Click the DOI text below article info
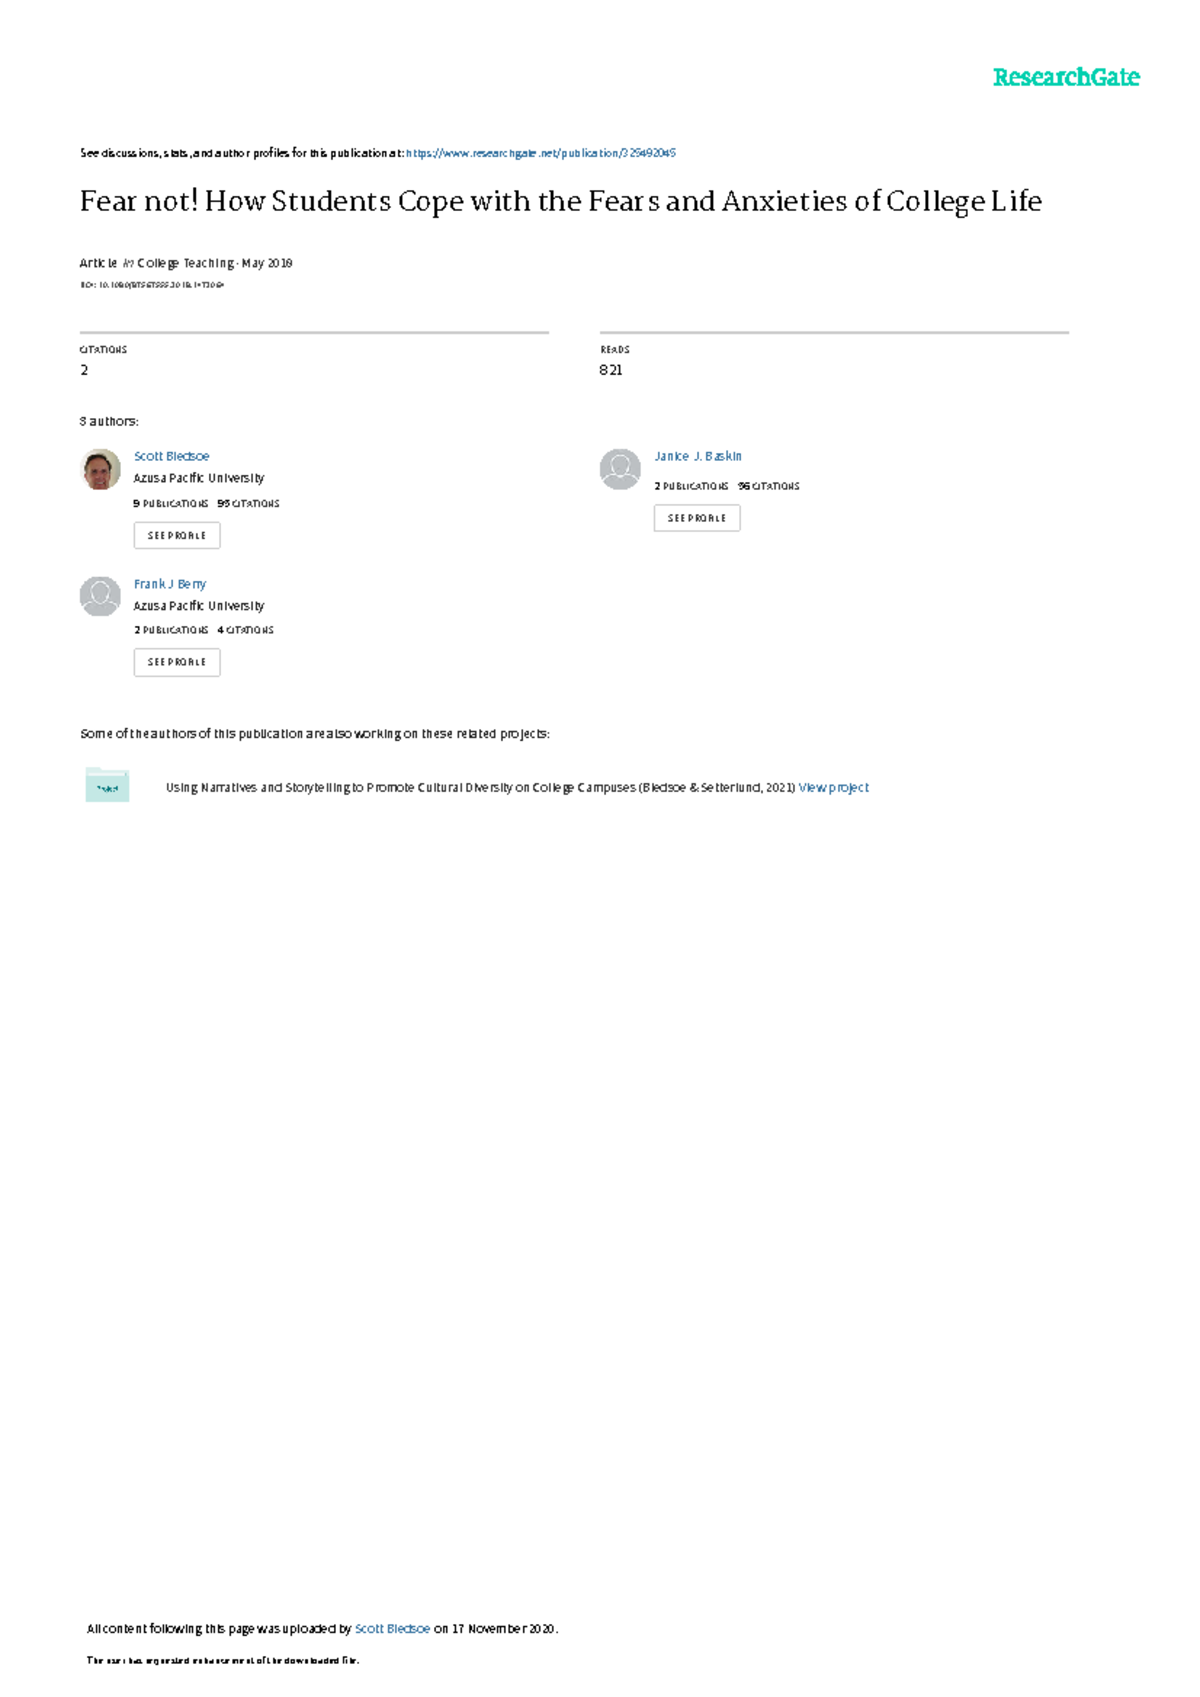 click(152, 285)
